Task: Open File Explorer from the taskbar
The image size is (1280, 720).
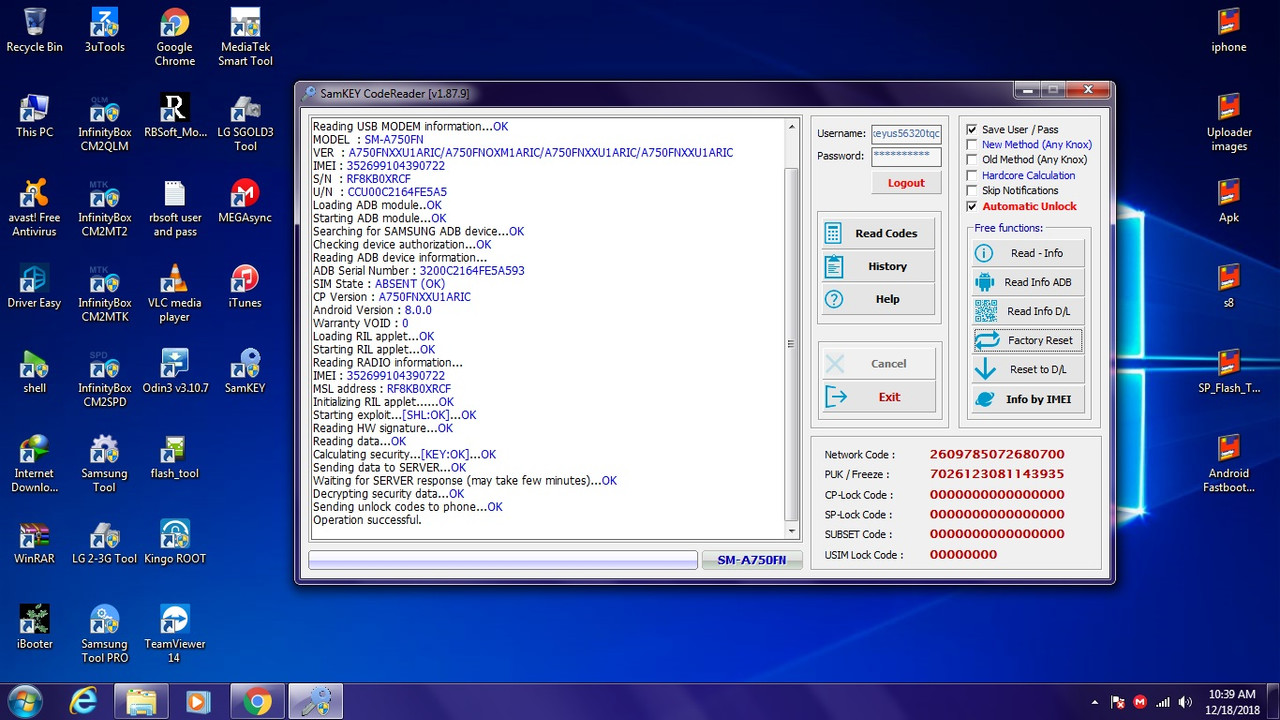Action: pyautogui.click(x=141, y=702)
